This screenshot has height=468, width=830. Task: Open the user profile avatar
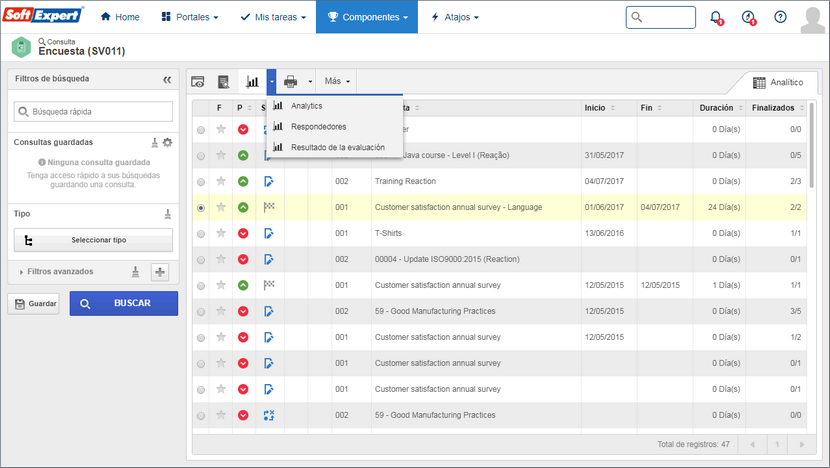[813, 20]
